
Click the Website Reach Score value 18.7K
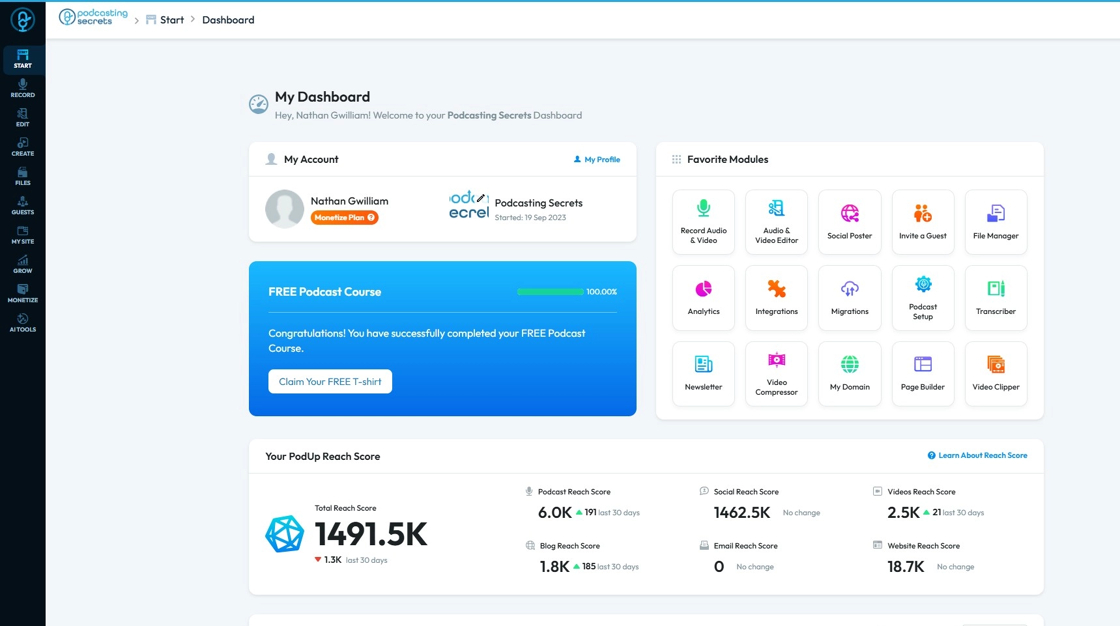[906, 567]
